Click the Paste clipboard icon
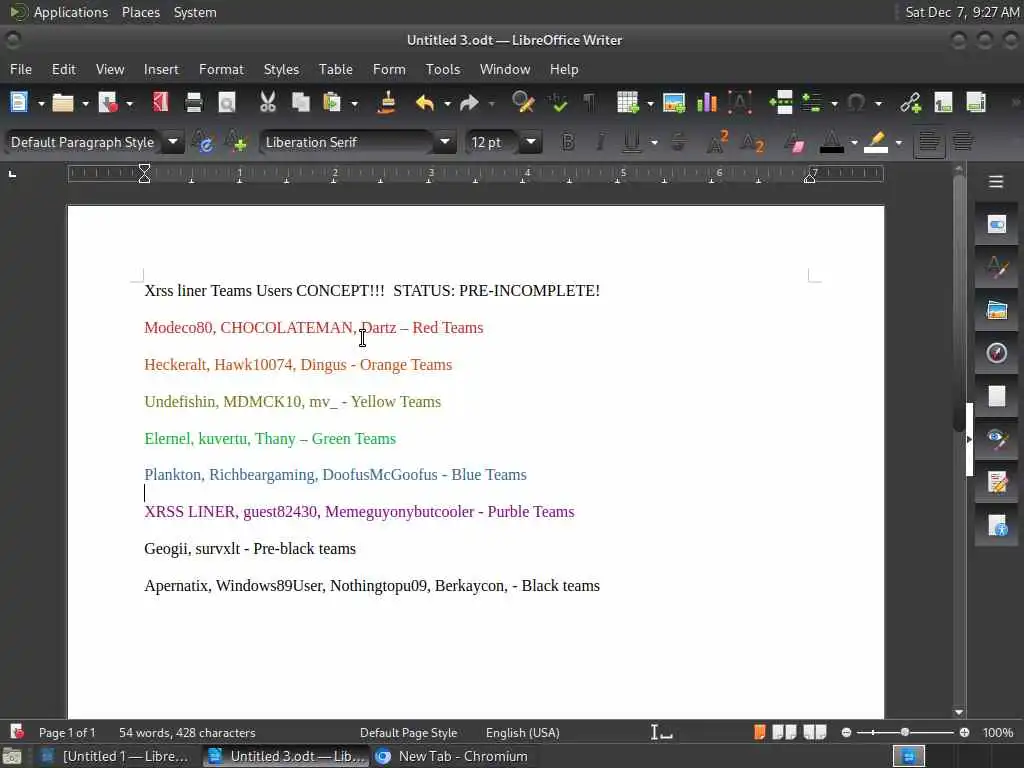Viewport: 1024px width, 768px height. tap(332, 103)
